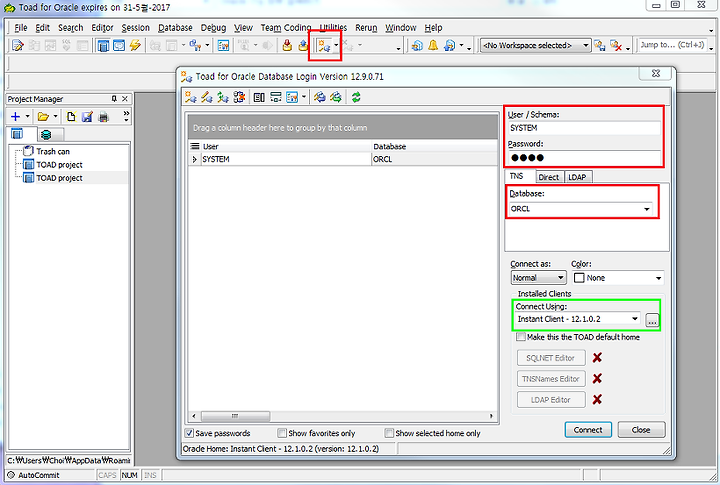This screenshot has width=720, height=485.
Task: Click the LDAP Editor button
Action: click(551, 400)
